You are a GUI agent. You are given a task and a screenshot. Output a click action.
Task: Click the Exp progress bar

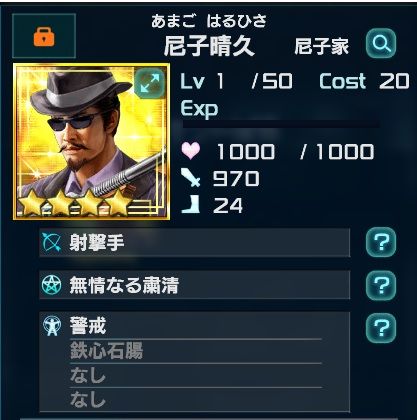pos(281,125)
